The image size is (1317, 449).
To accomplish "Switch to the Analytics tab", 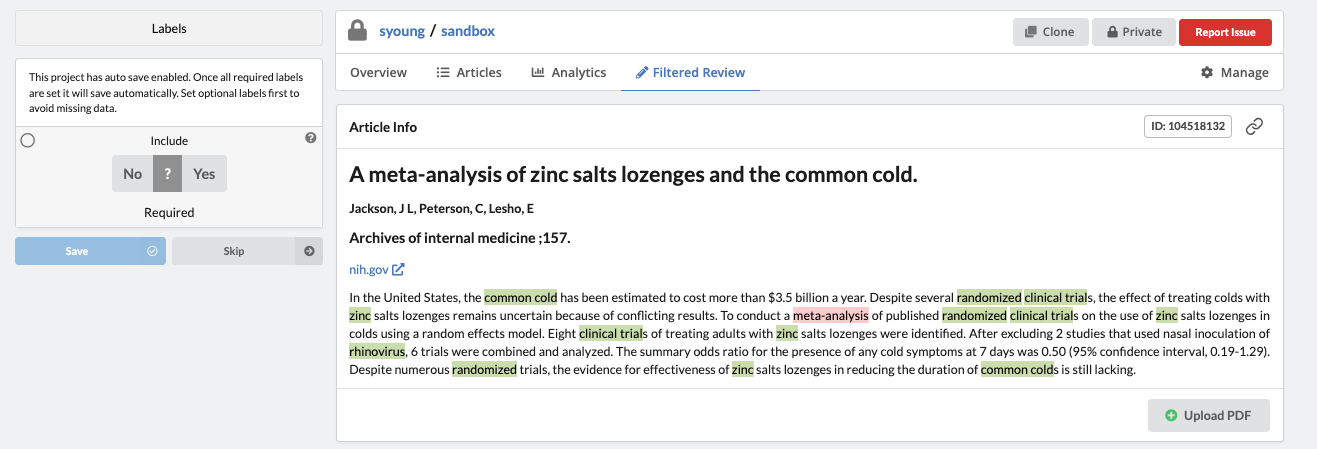I will point(568,73).
